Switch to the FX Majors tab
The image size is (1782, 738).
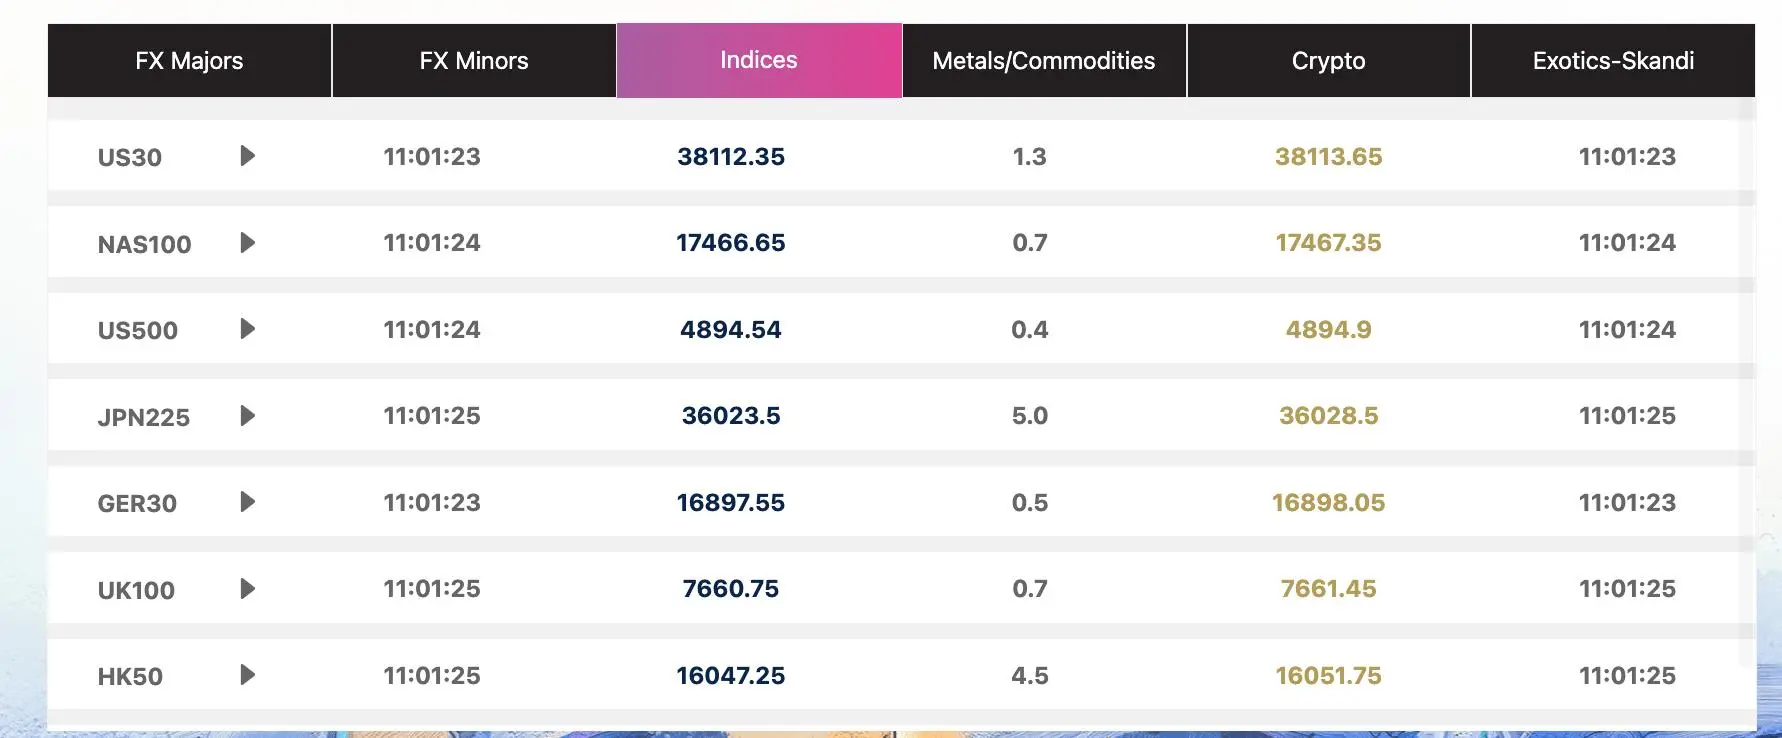(x=189, y=61)
